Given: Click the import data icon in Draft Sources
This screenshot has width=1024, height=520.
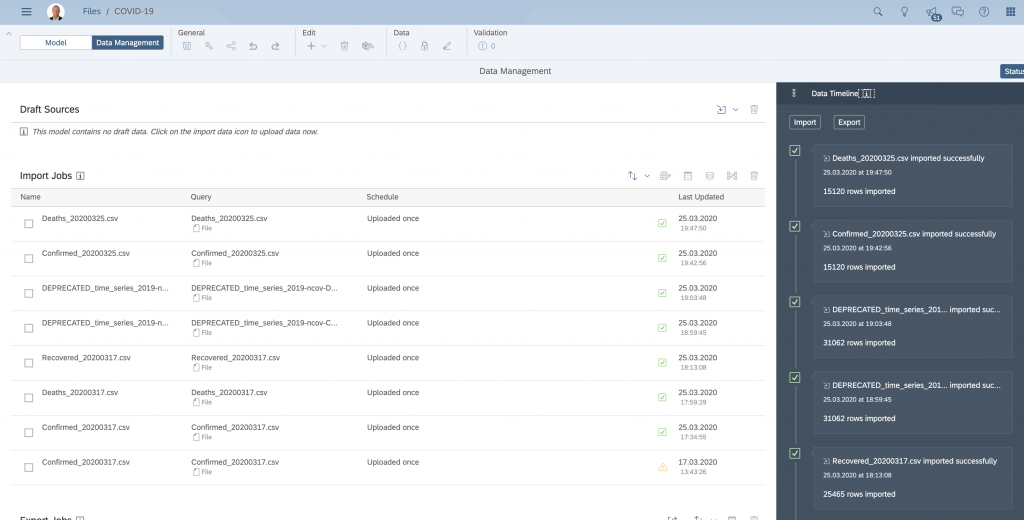Looking at the screenshot, I should click(721, 110).
